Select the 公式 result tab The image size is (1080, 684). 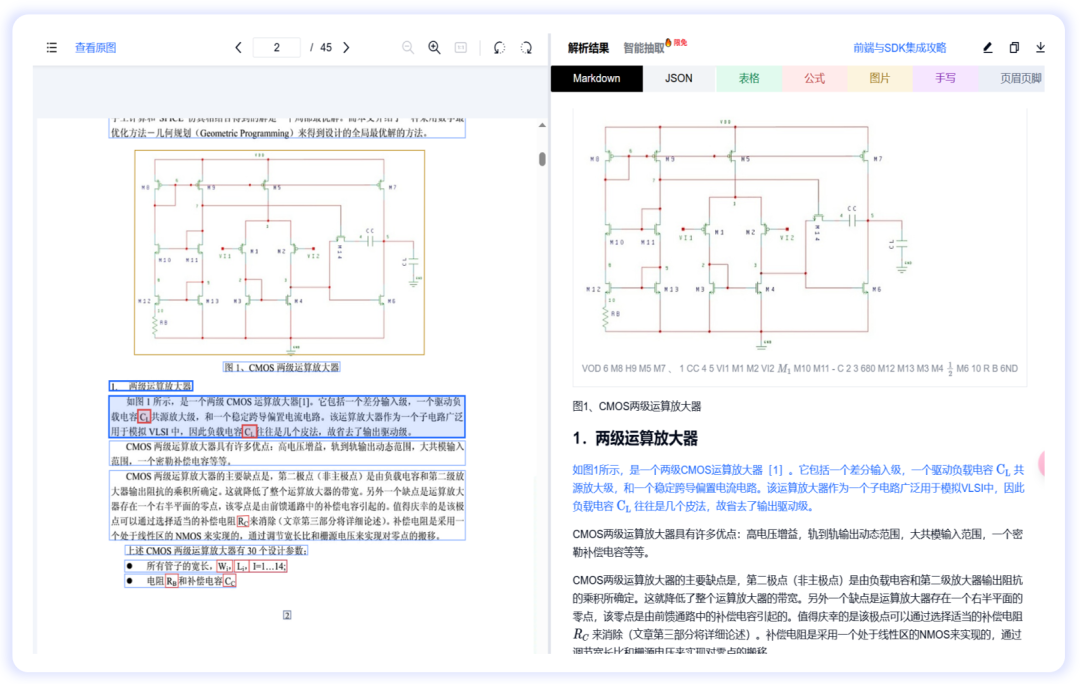click(x=814, y=78)
